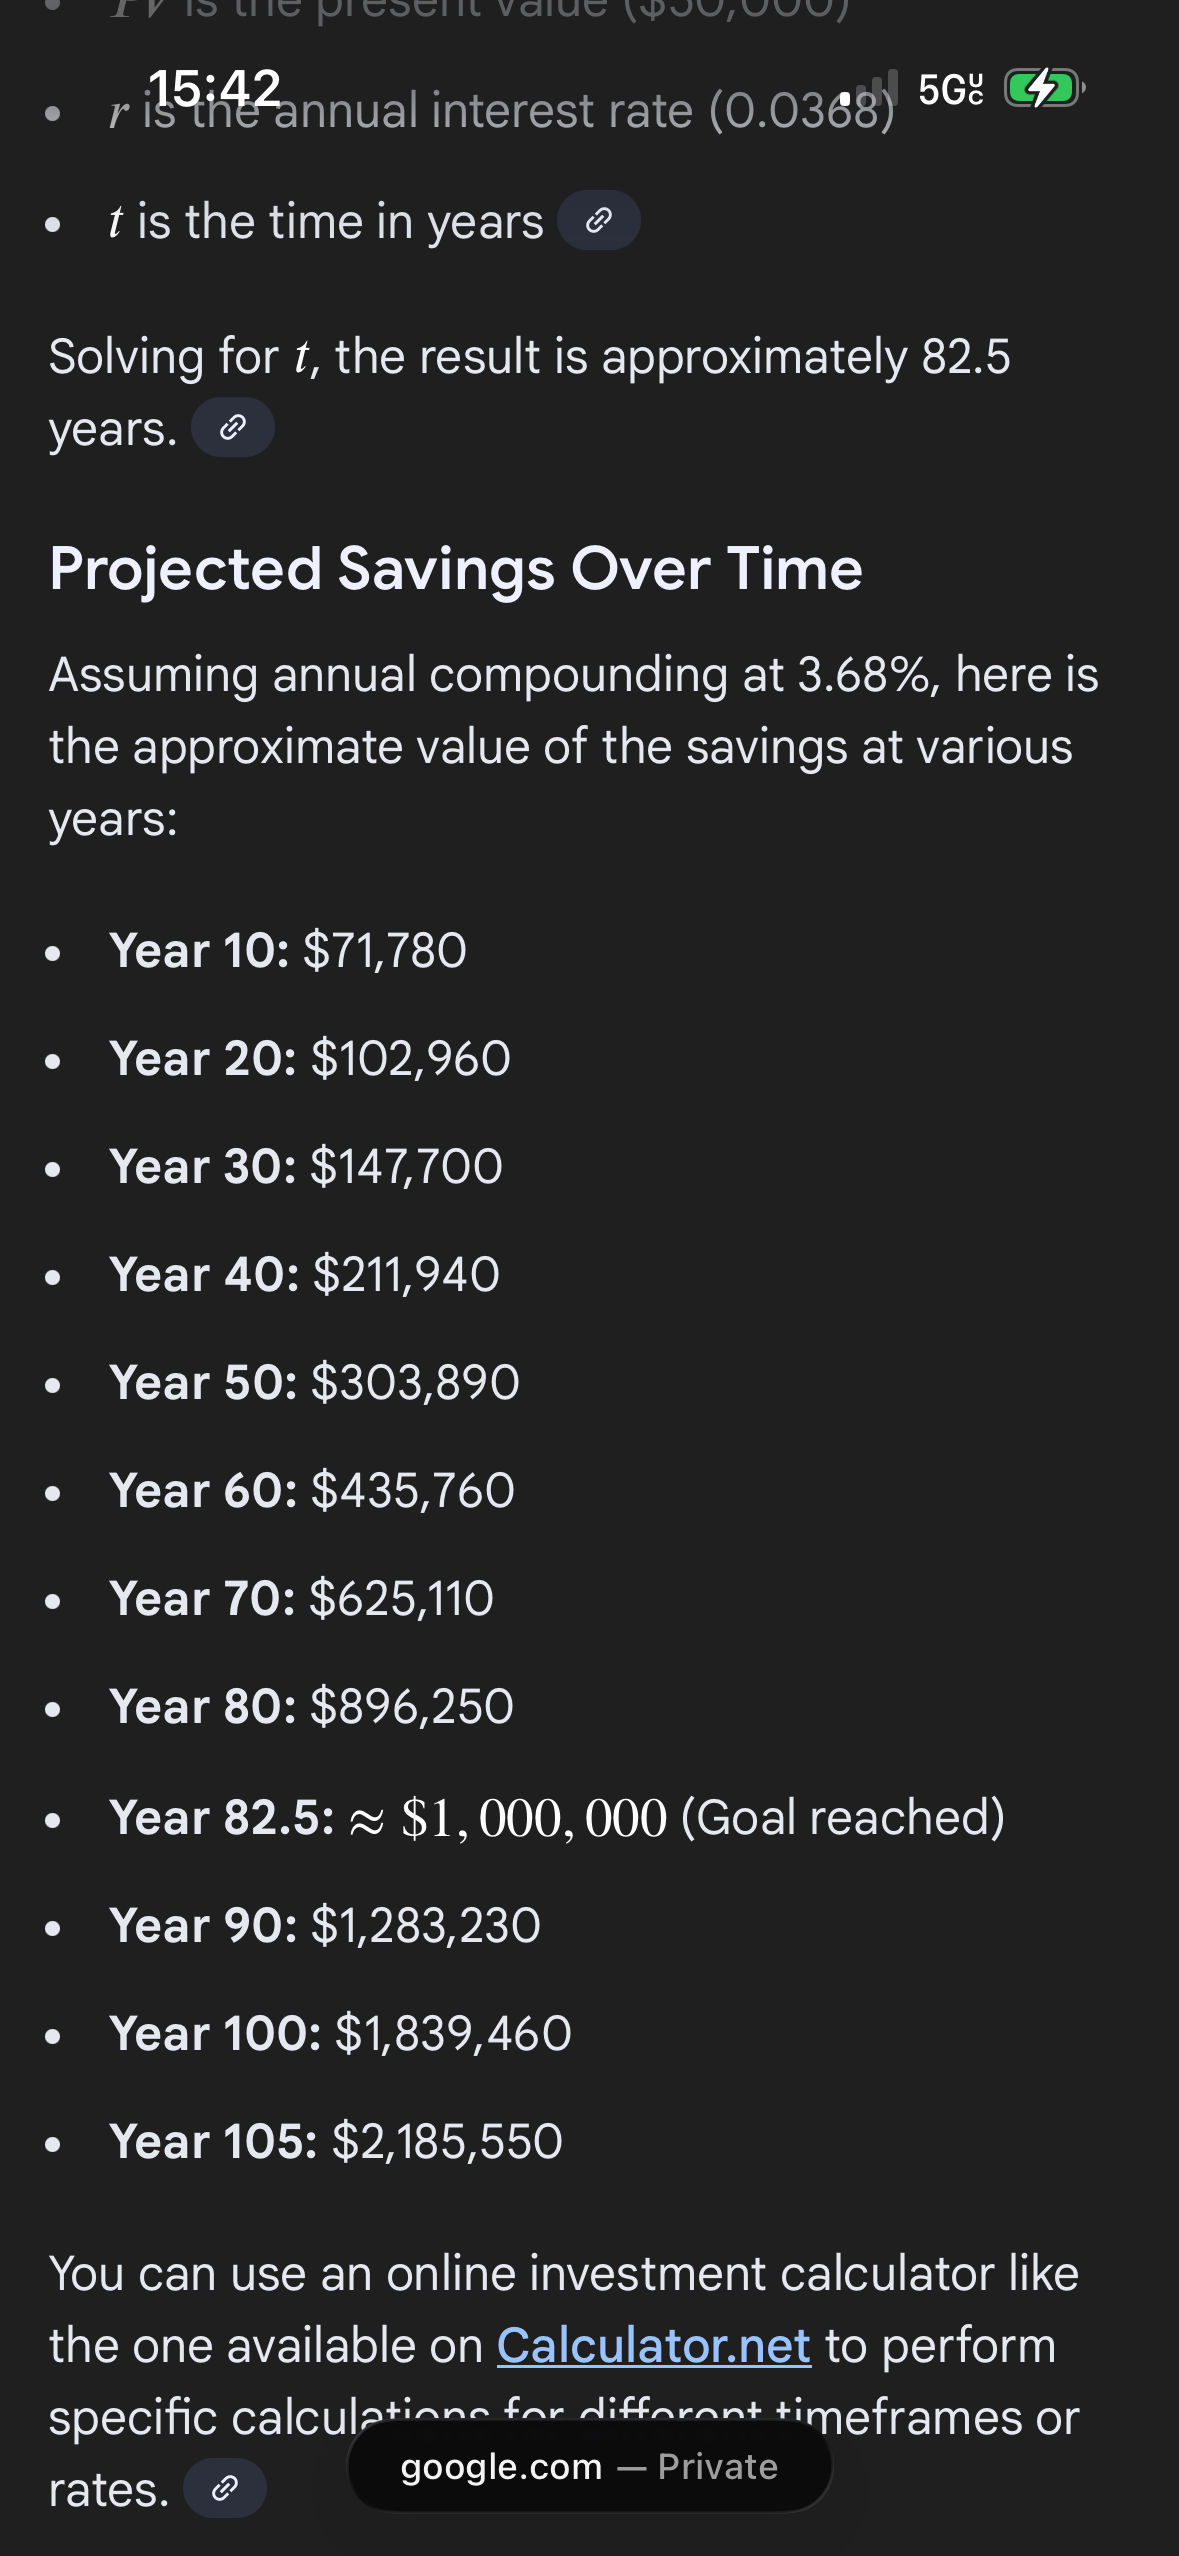
Task: Tap the Year 60 entry showing $435,760
Action: (x=312, y=1490)
